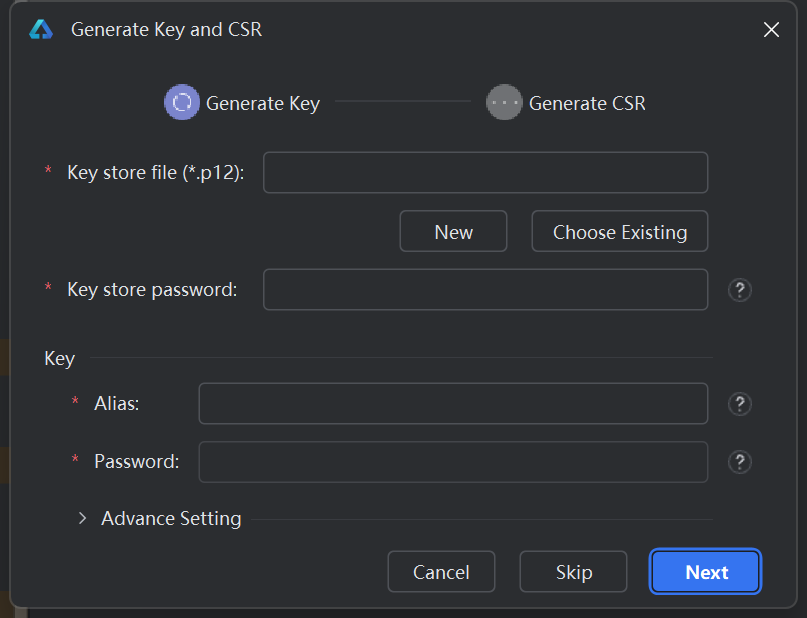Image resolution: width=807 pixels, height=618 pixels.
Task: Expand Advance Setting chevron arrow
Action: pyautogui.click(x=82, y=518)
